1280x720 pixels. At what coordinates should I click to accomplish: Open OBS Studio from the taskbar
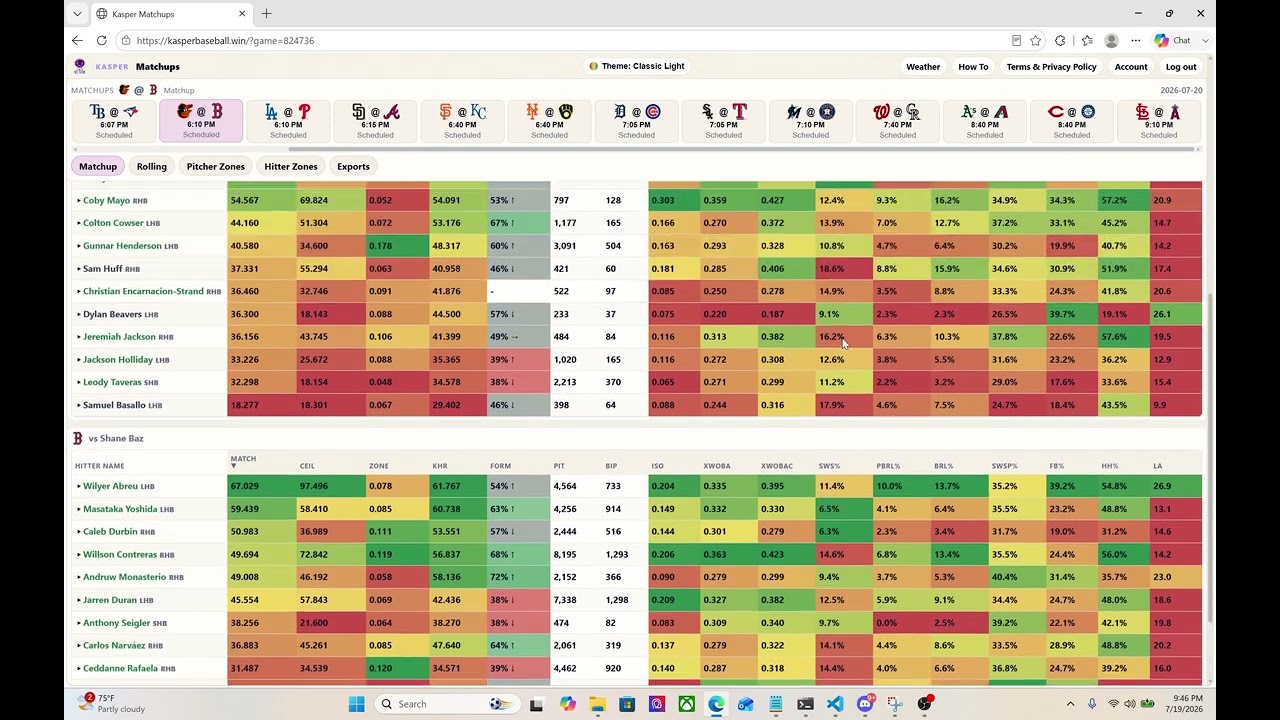click(x=924, y=704)
